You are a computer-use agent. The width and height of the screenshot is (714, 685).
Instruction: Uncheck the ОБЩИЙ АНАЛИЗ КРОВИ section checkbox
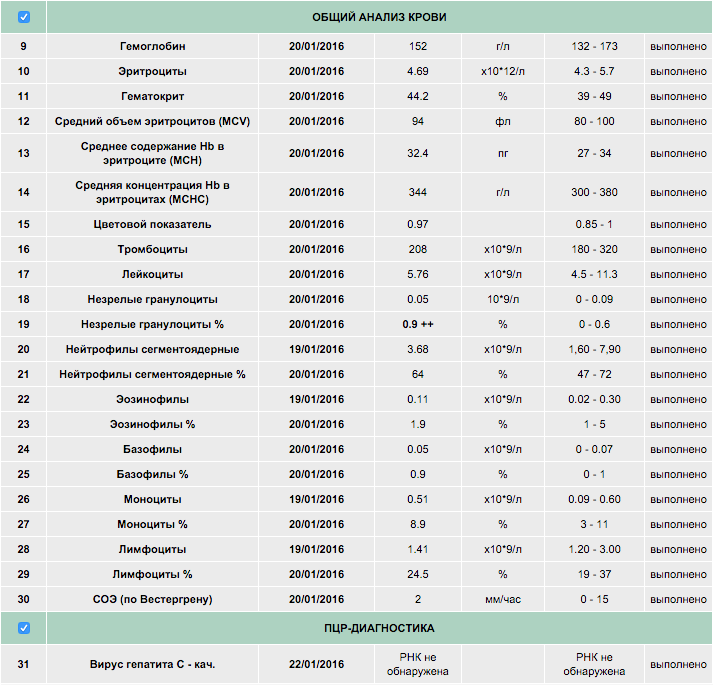pyautogui.click(x=24, y=17)
